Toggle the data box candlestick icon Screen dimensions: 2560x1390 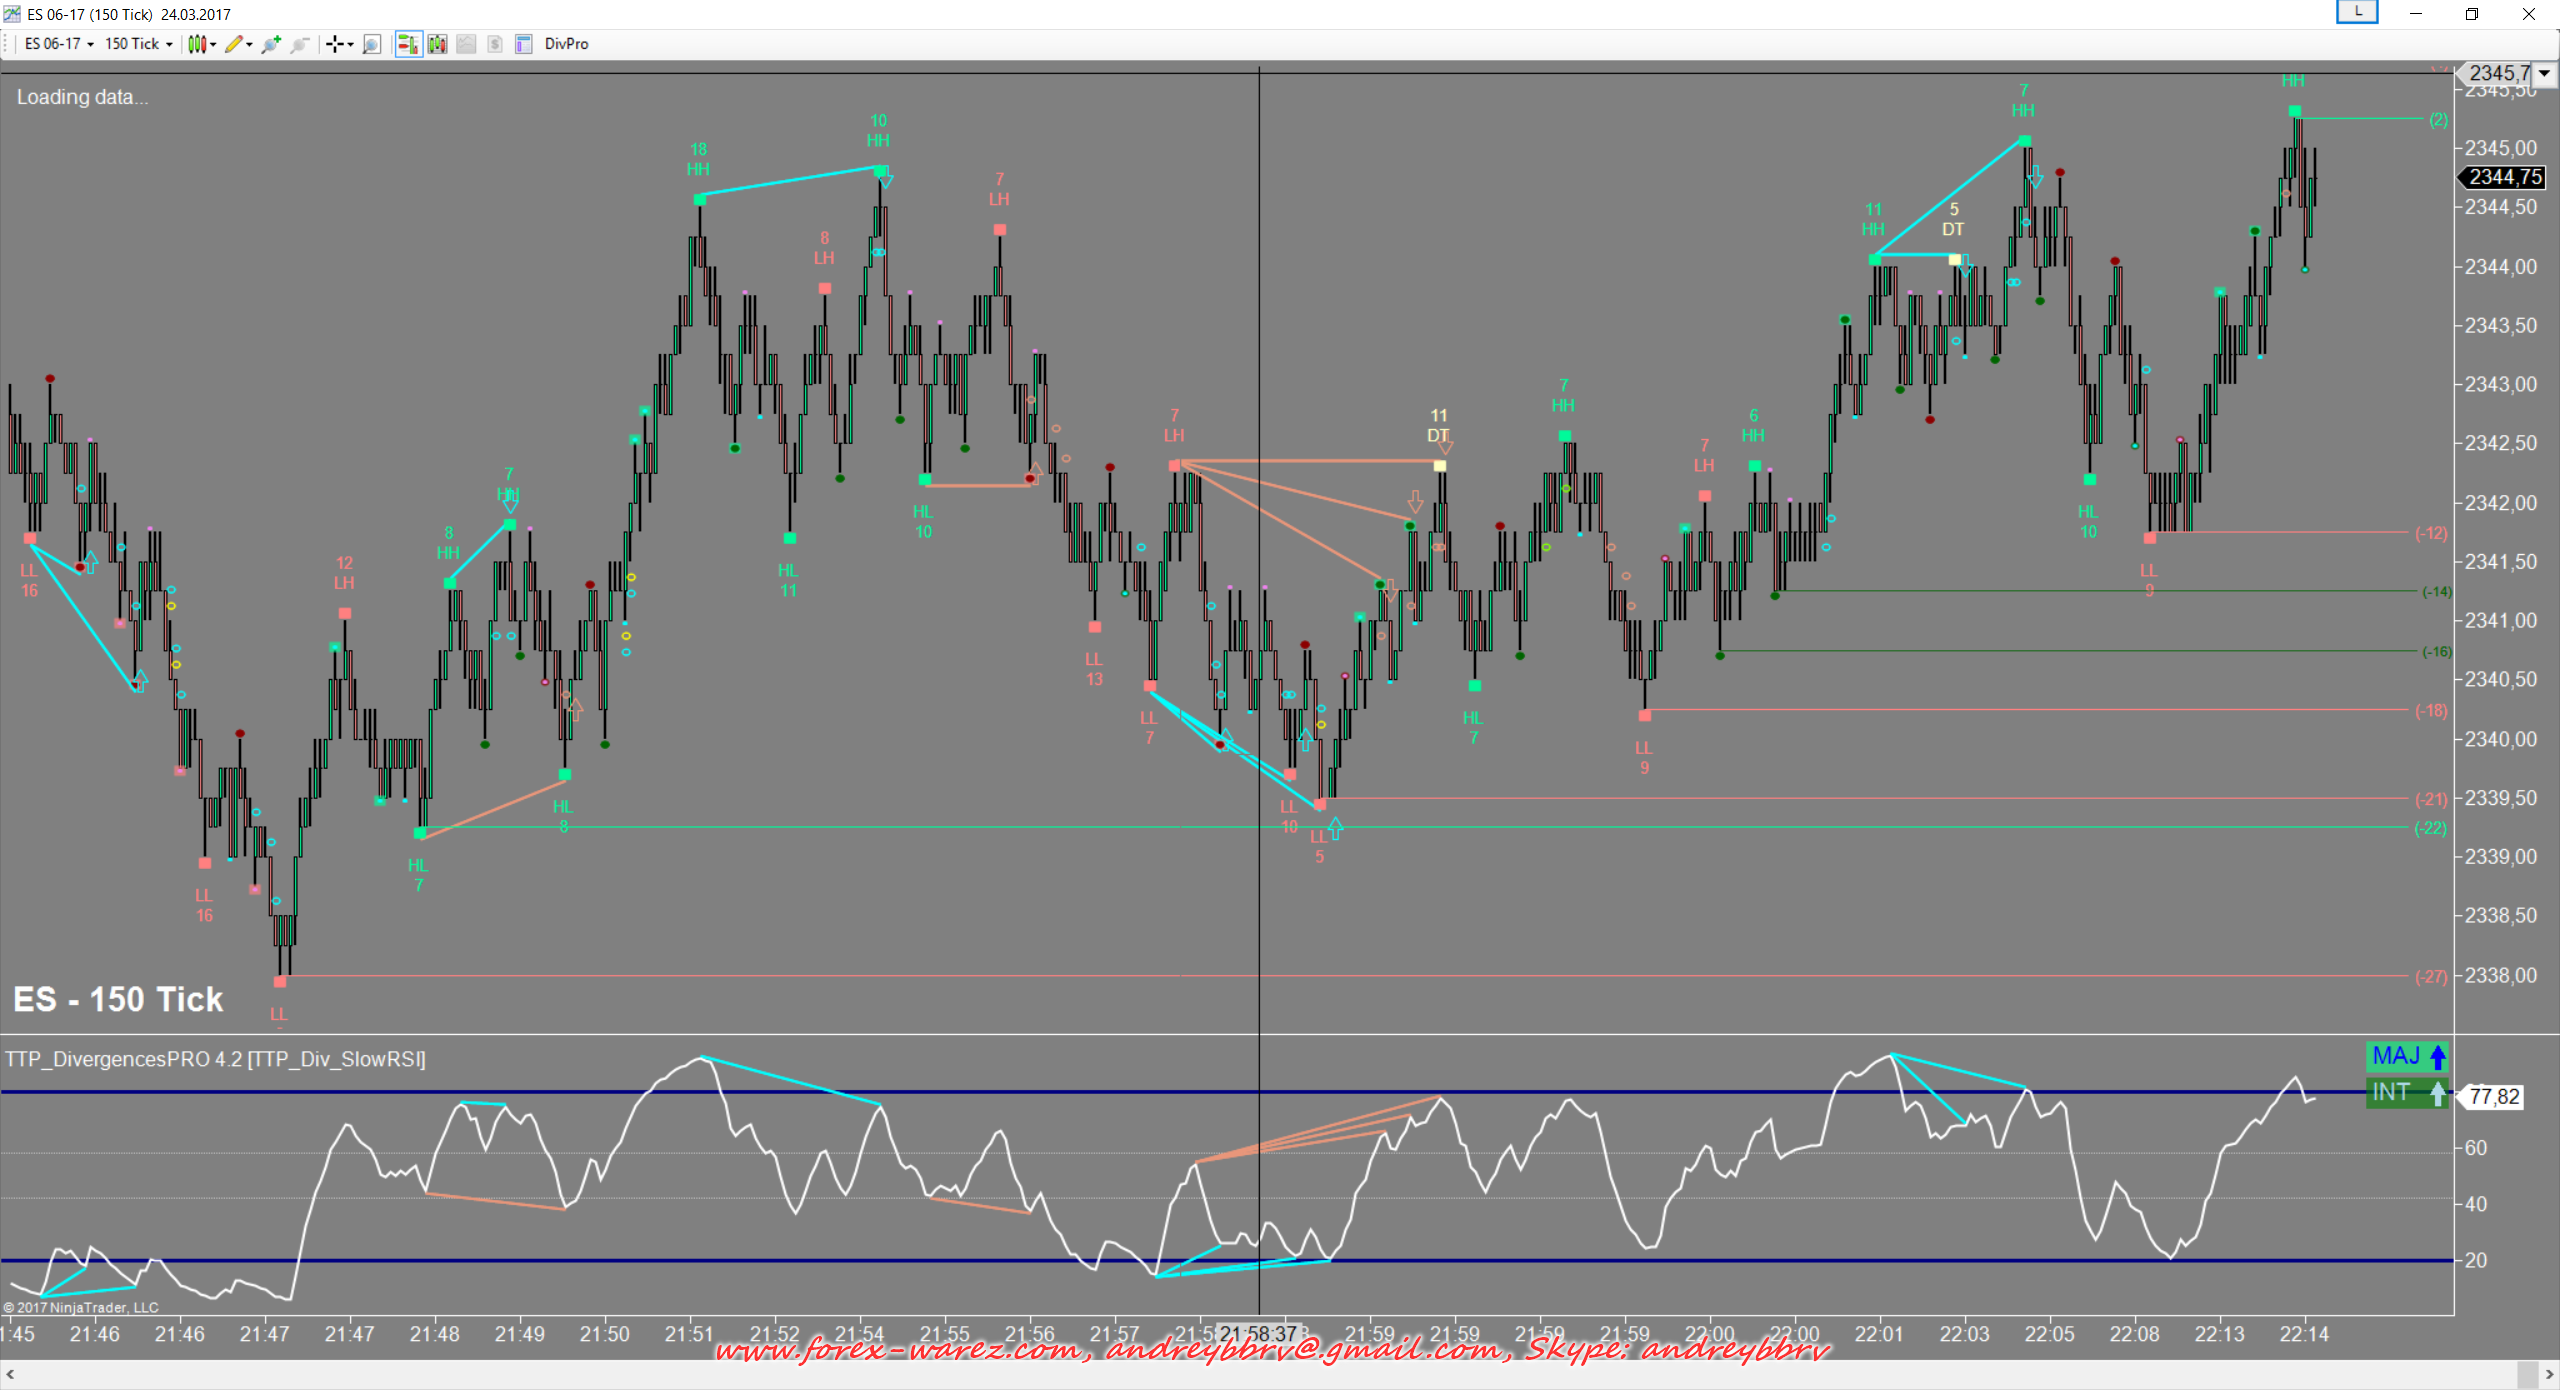(437, 44)
